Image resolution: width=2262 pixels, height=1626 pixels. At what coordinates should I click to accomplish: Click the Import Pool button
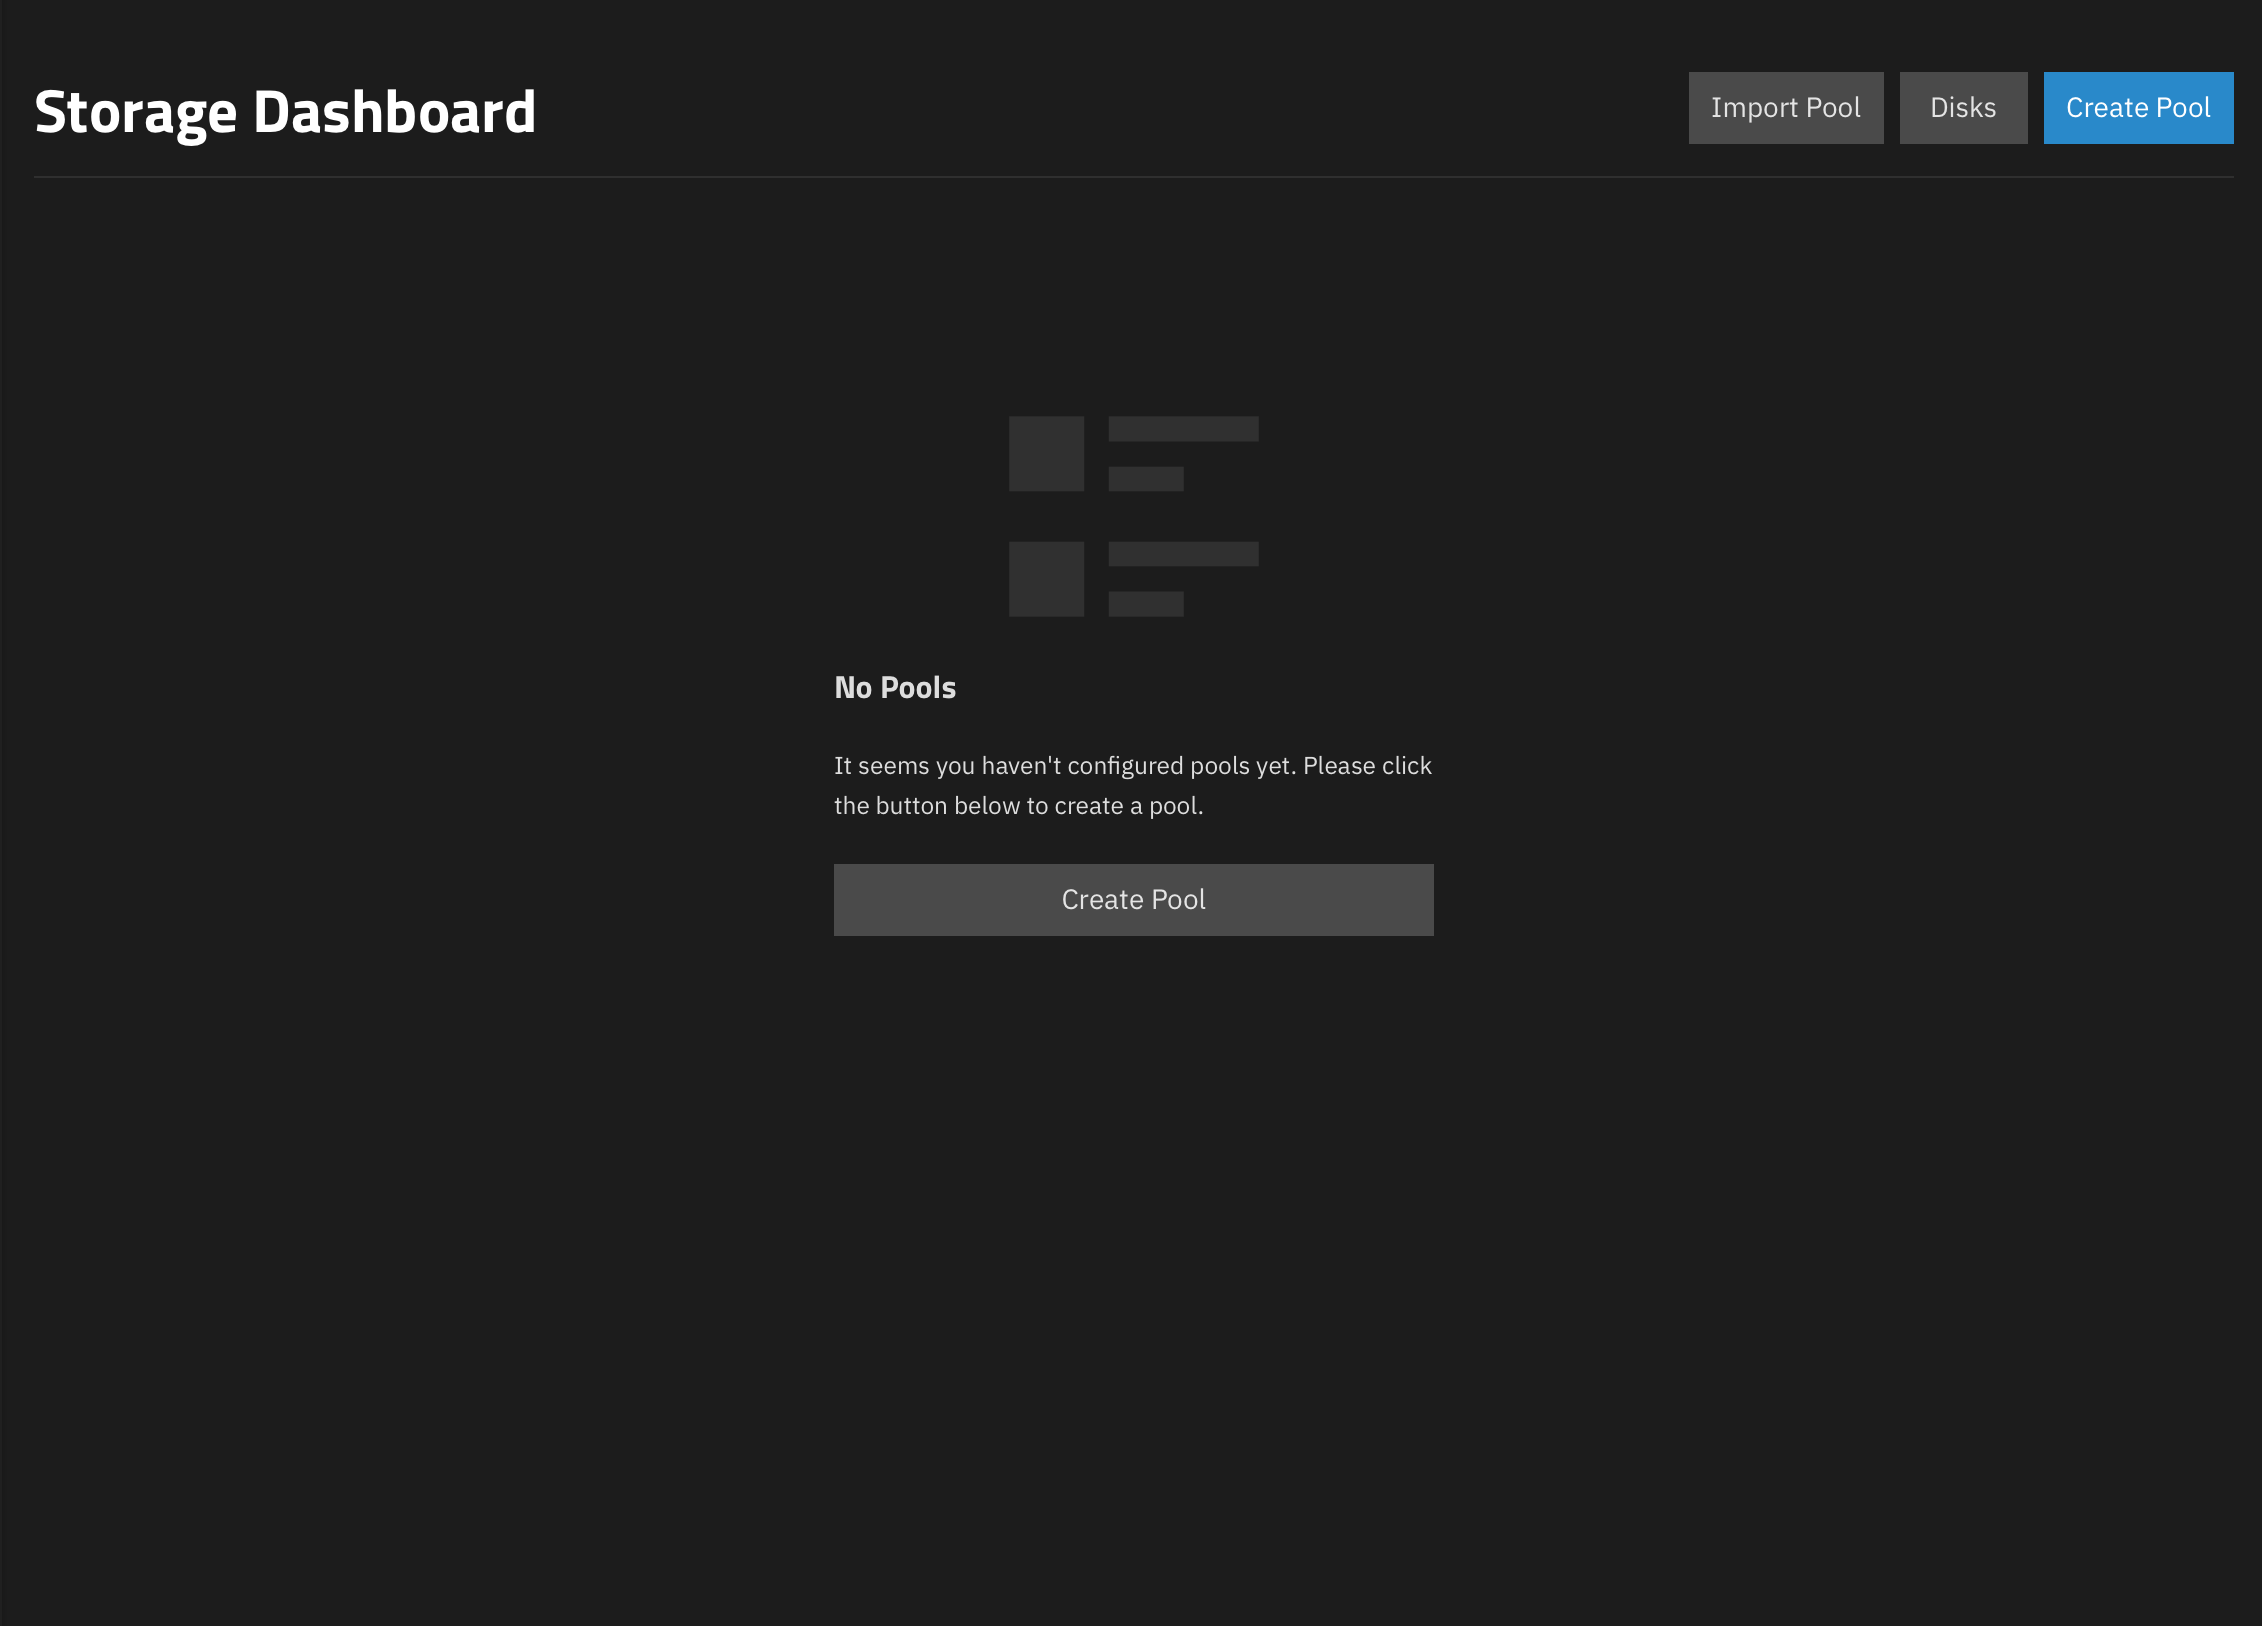coord(1784,107)
